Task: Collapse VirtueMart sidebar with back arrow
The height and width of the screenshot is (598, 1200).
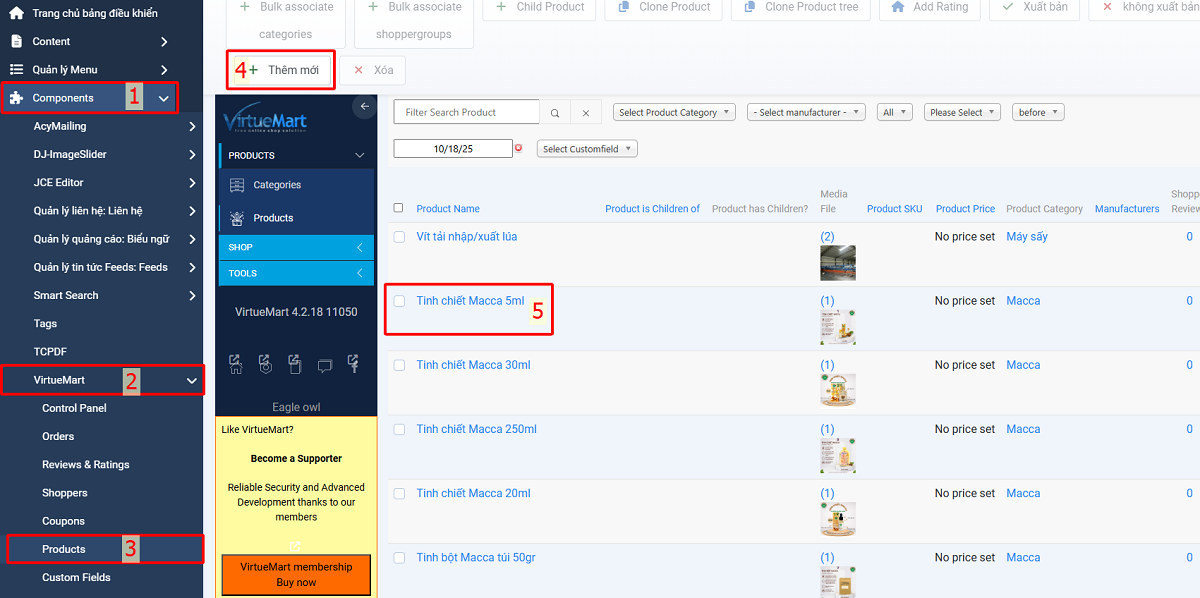Action: (365, 106)
